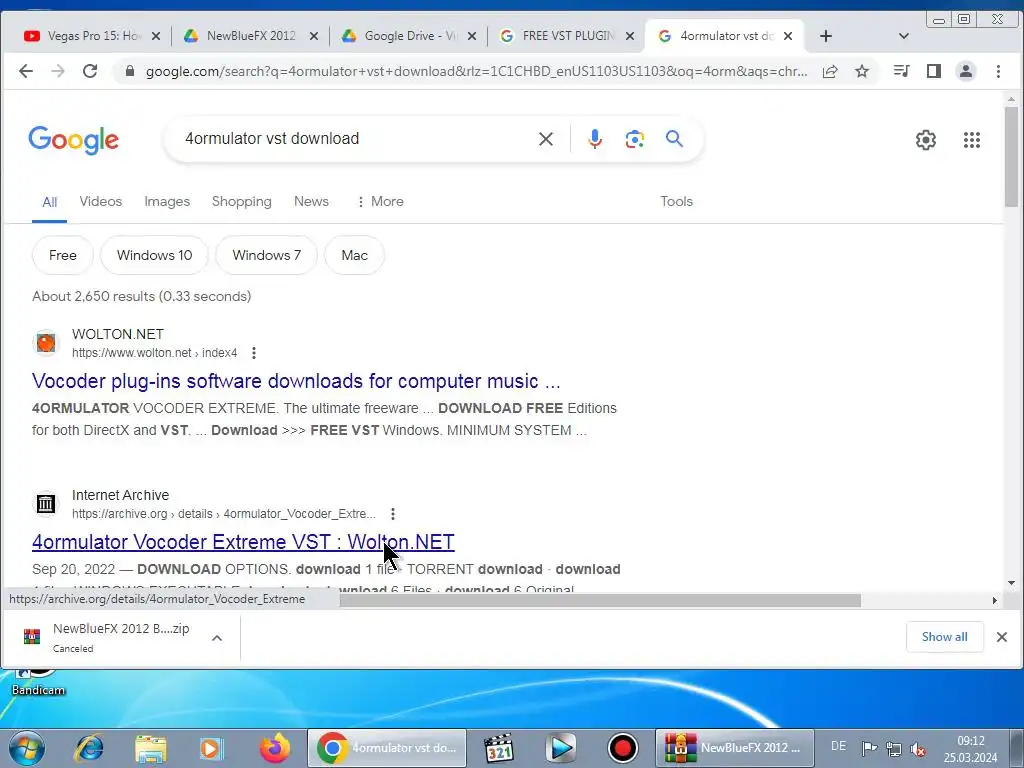Select the All search tab
Image resolution: width=1024 pixels, height=768 pixels.
50,202
